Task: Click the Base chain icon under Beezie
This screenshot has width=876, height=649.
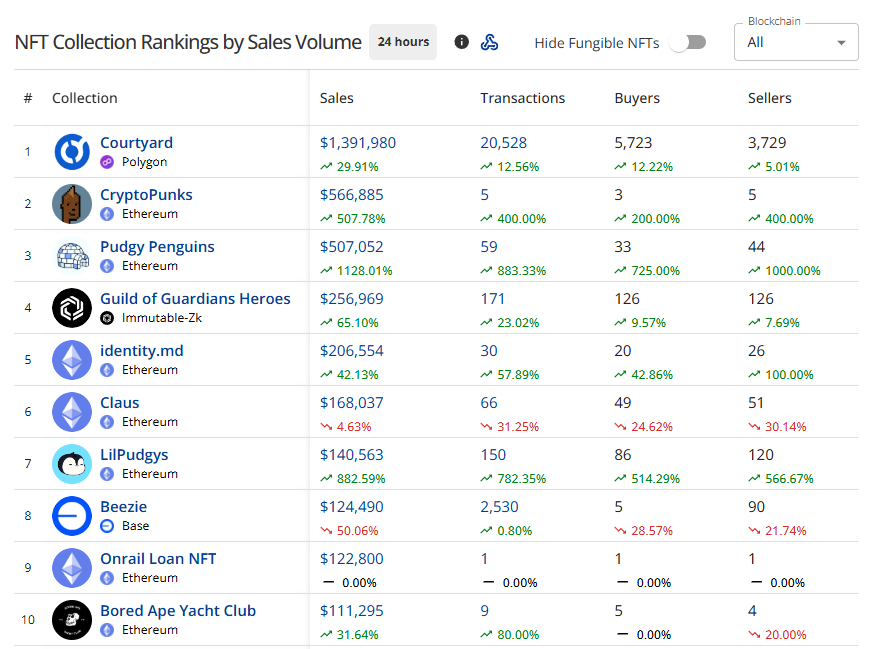Action: 107,526
